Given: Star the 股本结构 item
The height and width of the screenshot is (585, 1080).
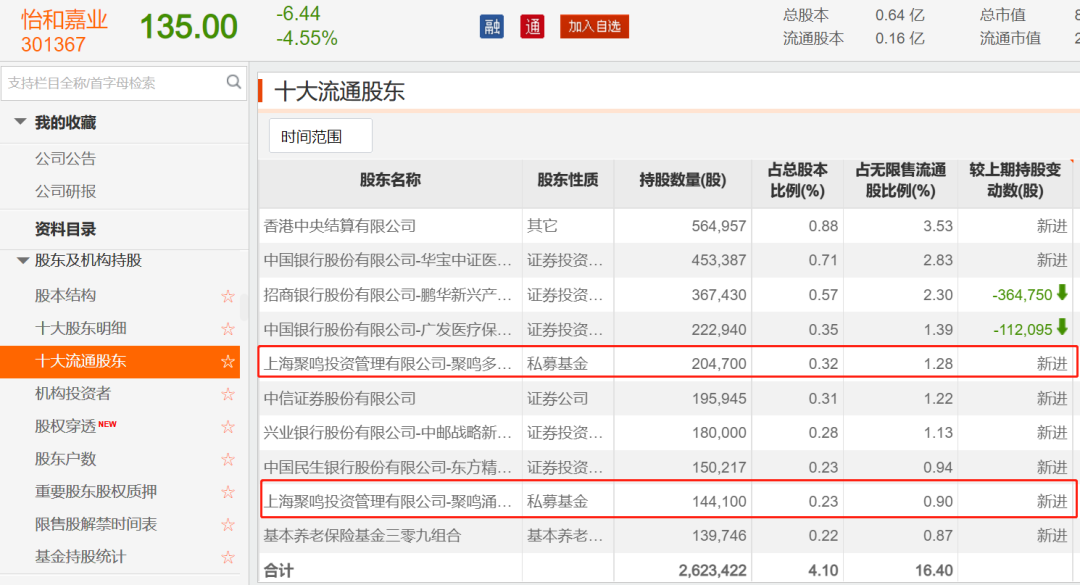Looking at the screenshot, I should pyautogui.click(x=228, y=296).
